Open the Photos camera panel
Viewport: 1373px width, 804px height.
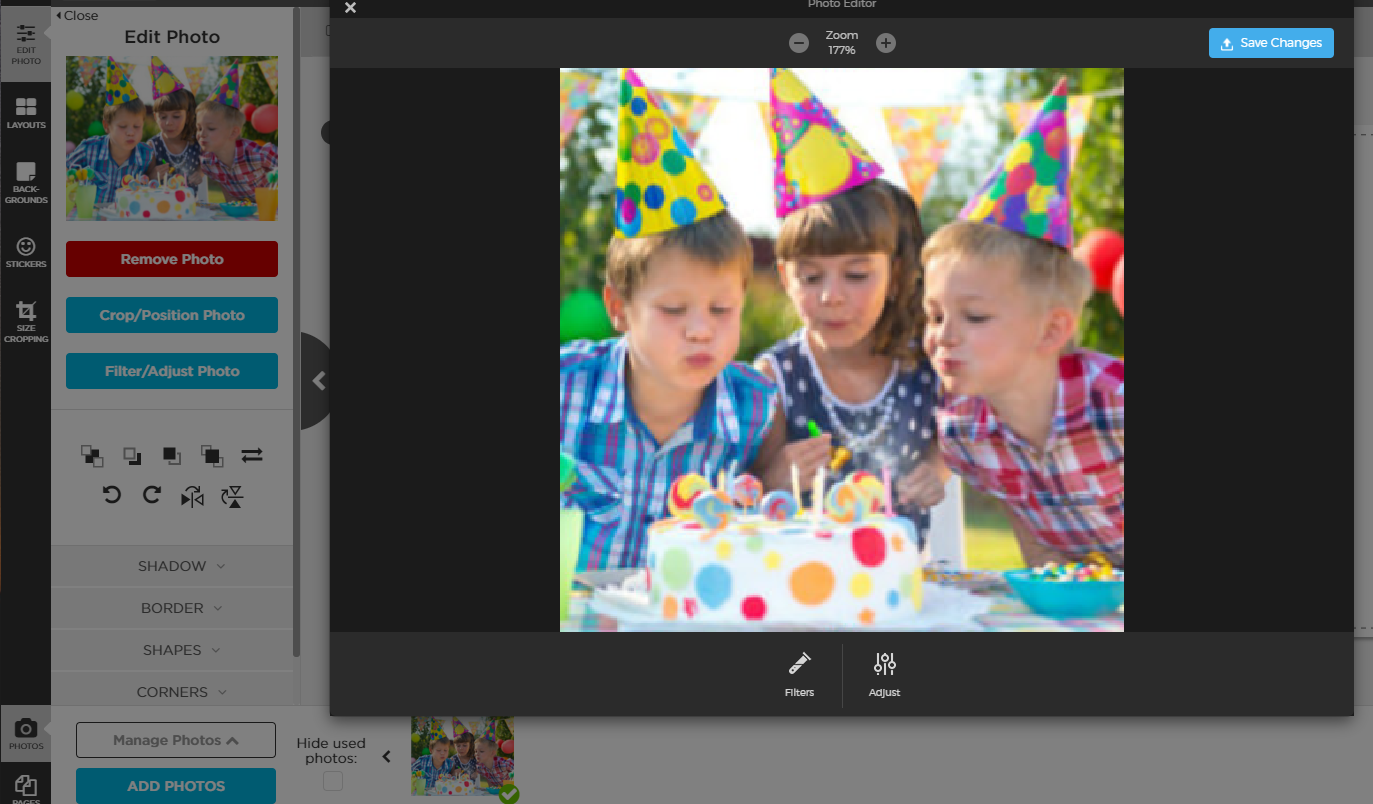[x=26, y=734]
